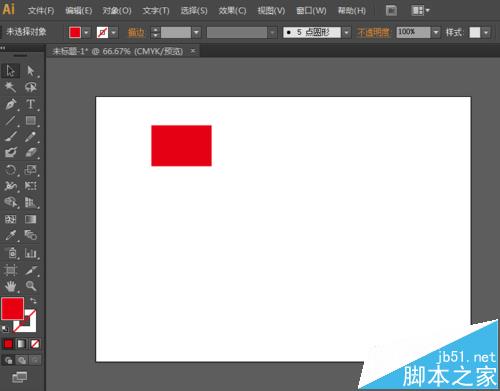The width and height of the screenshot is (500, 391).
Task: Select the Direct Selection tool
Action: click(x=31, y=71)
